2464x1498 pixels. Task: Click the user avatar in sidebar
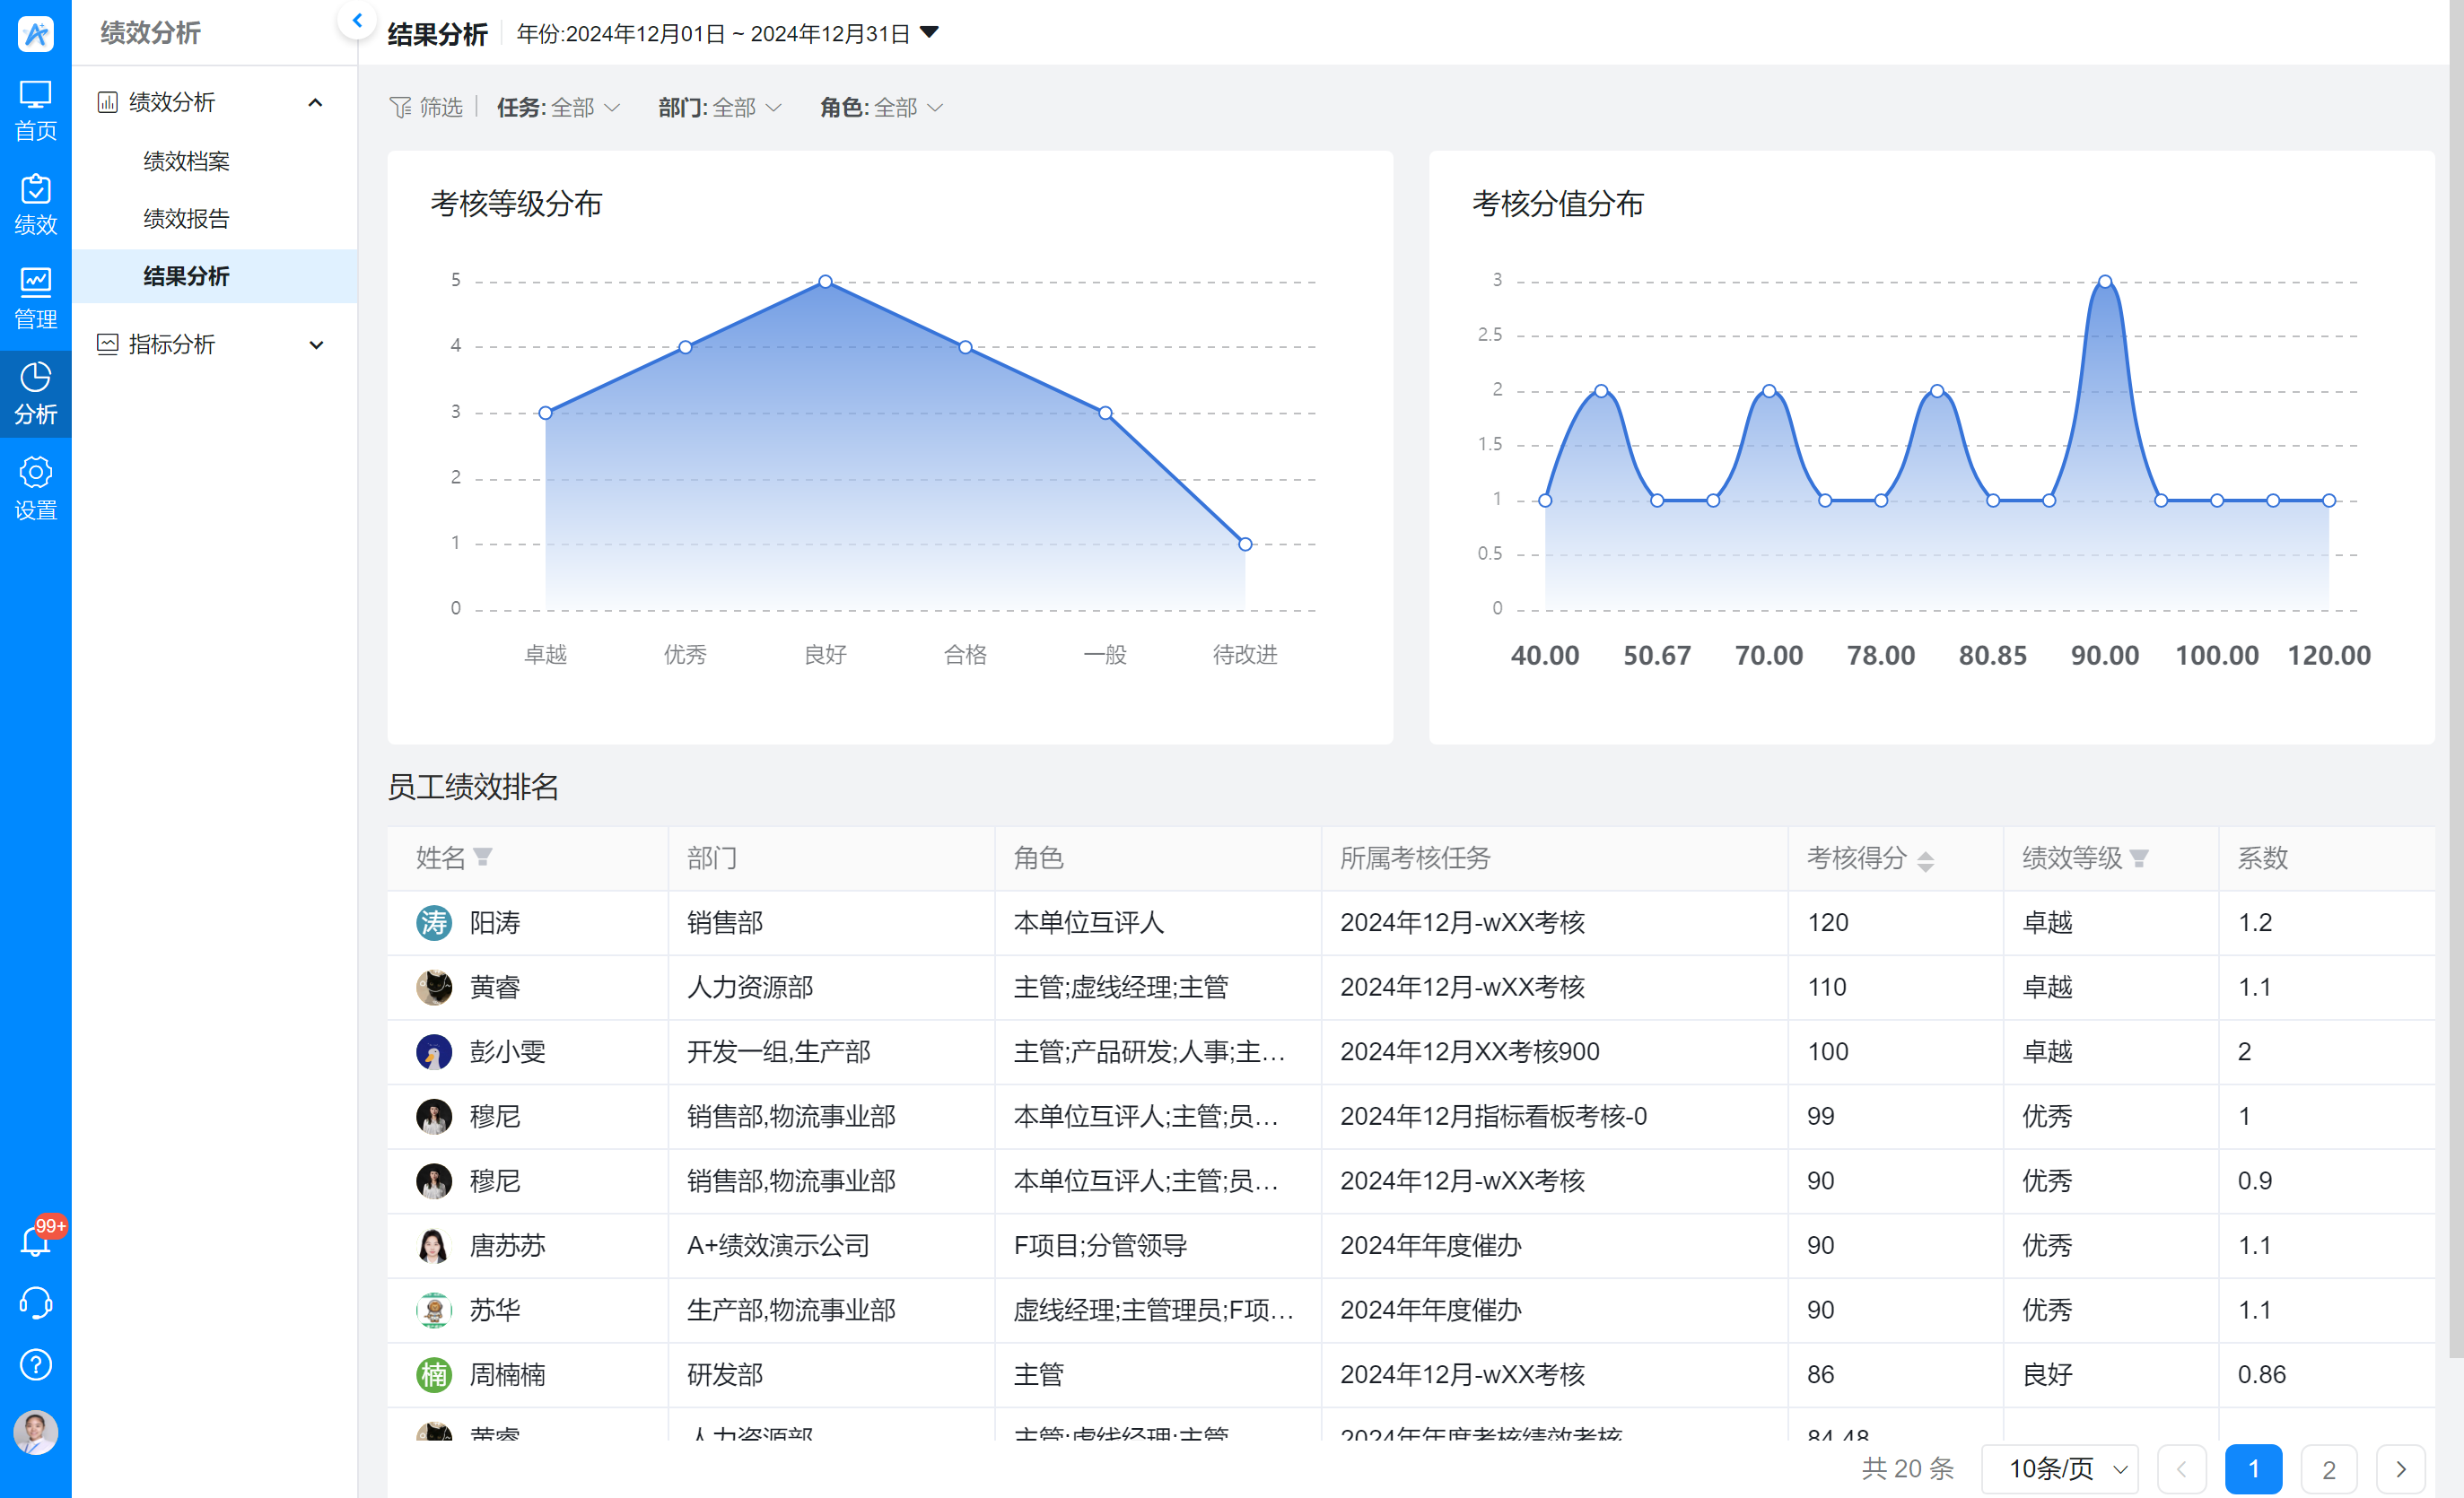(x=35, y=1432)
